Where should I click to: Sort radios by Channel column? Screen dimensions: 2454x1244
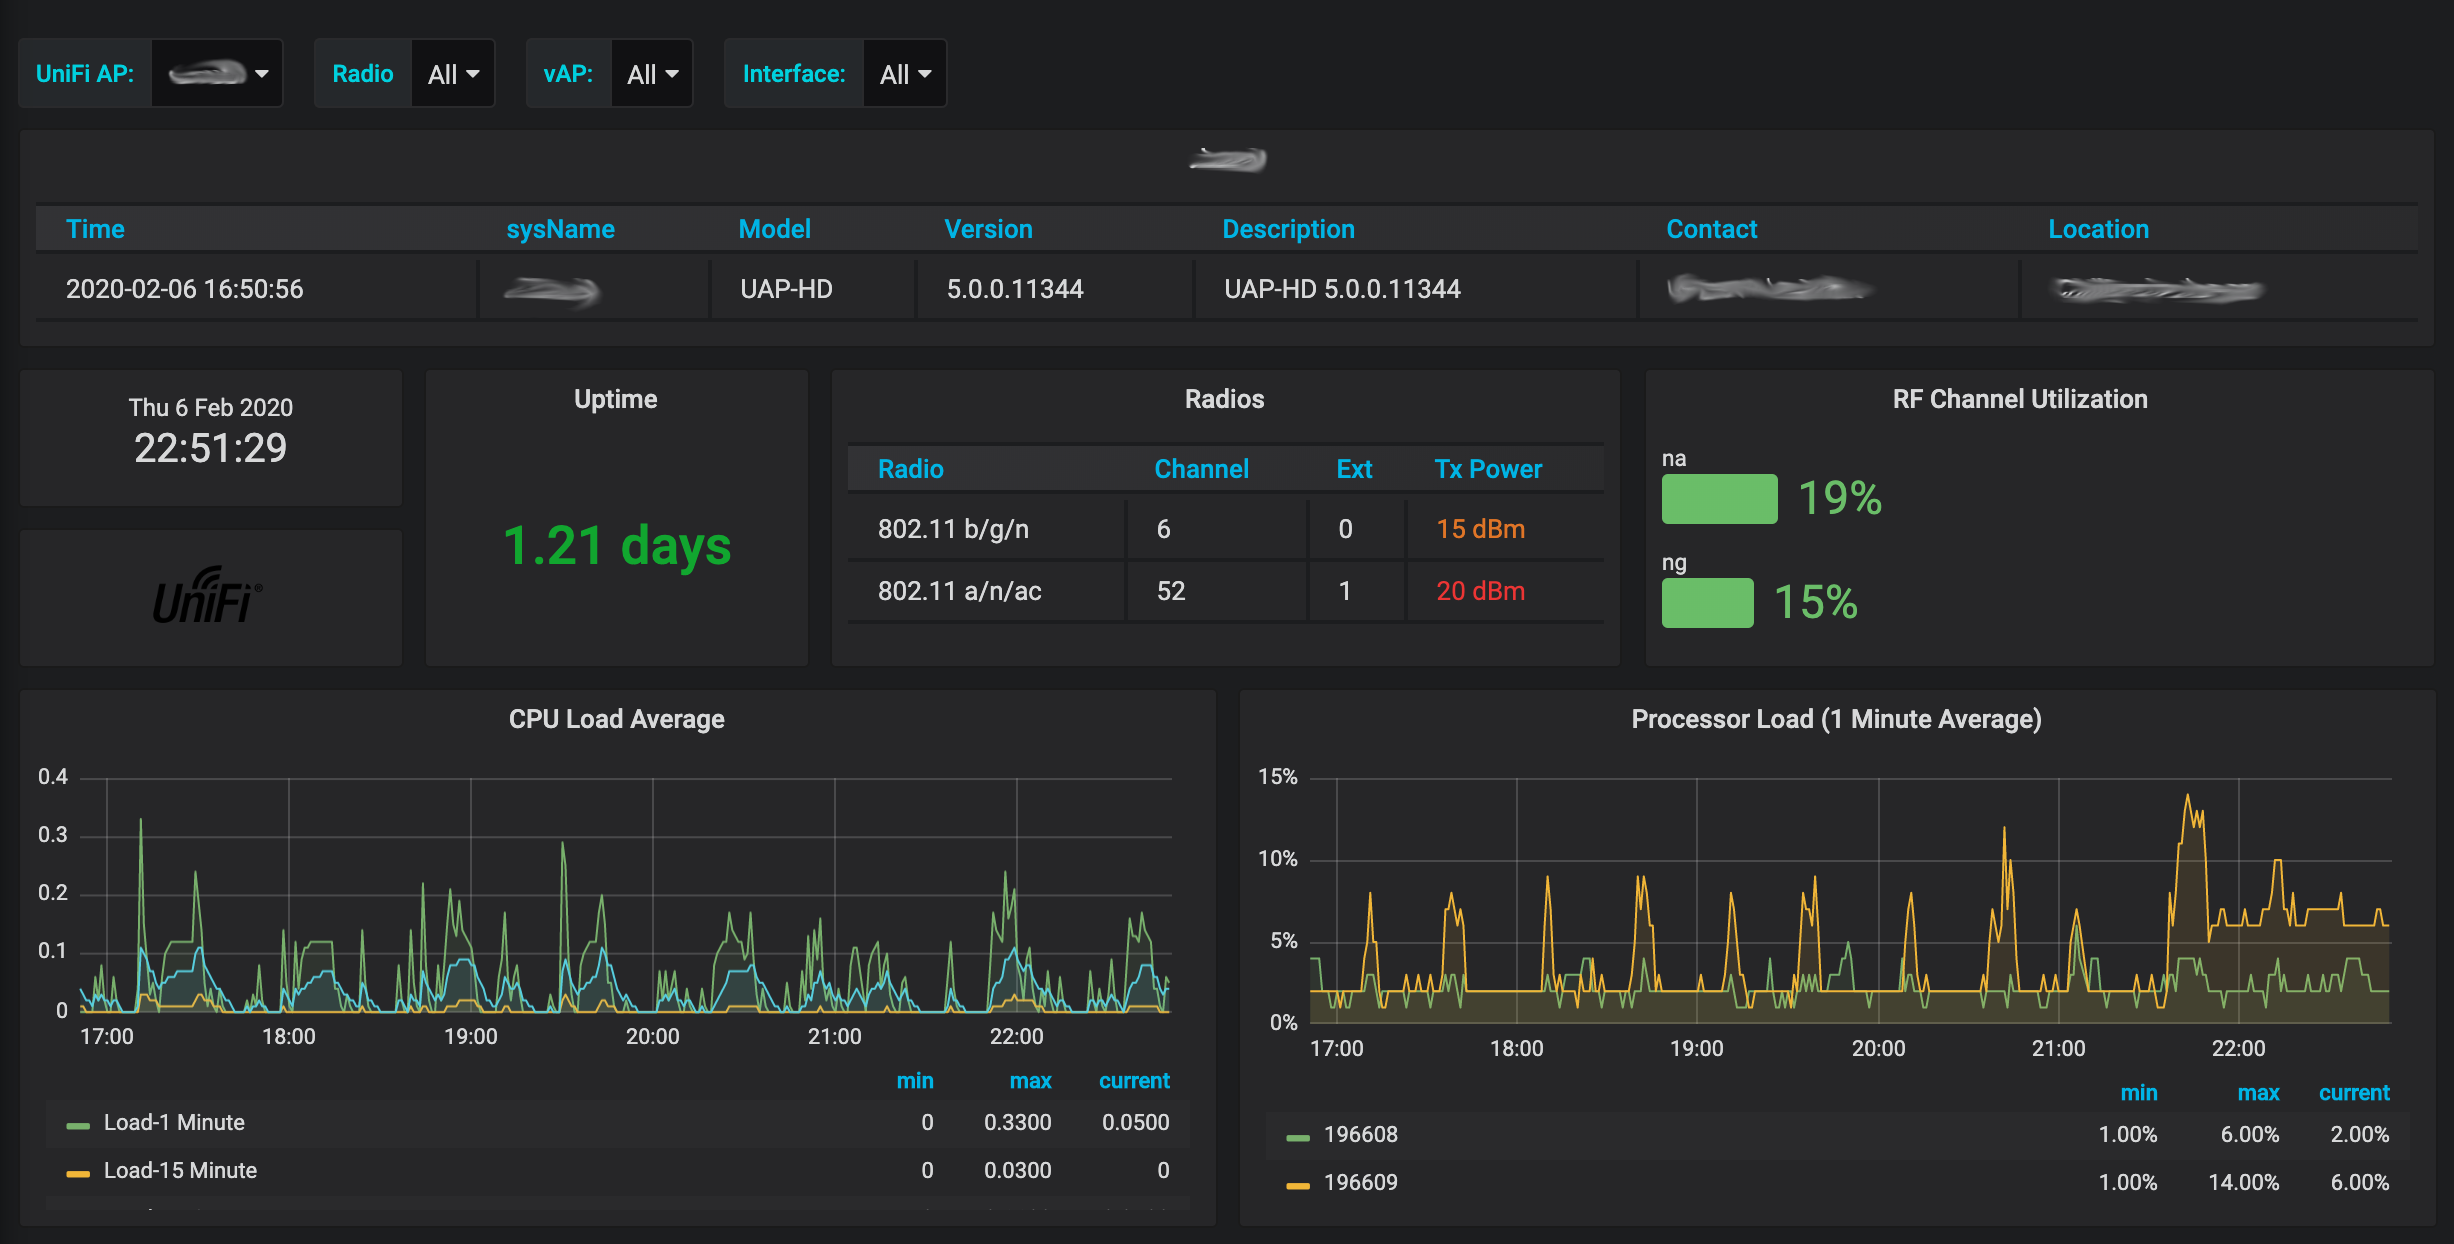click(1201, 469)
